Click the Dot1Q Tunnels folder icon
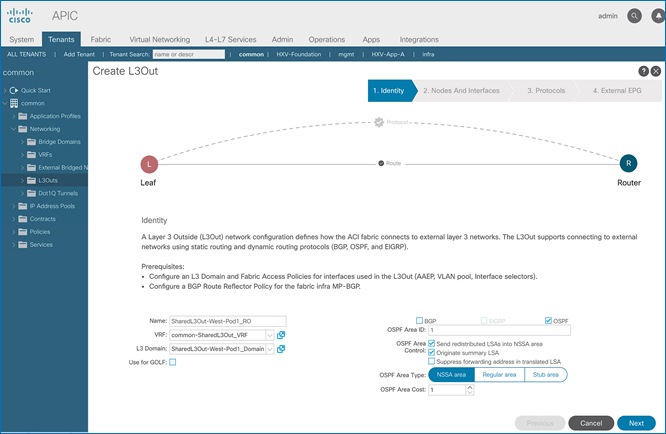The height and width of the screenshot is (434, 666). coord(31,193)
